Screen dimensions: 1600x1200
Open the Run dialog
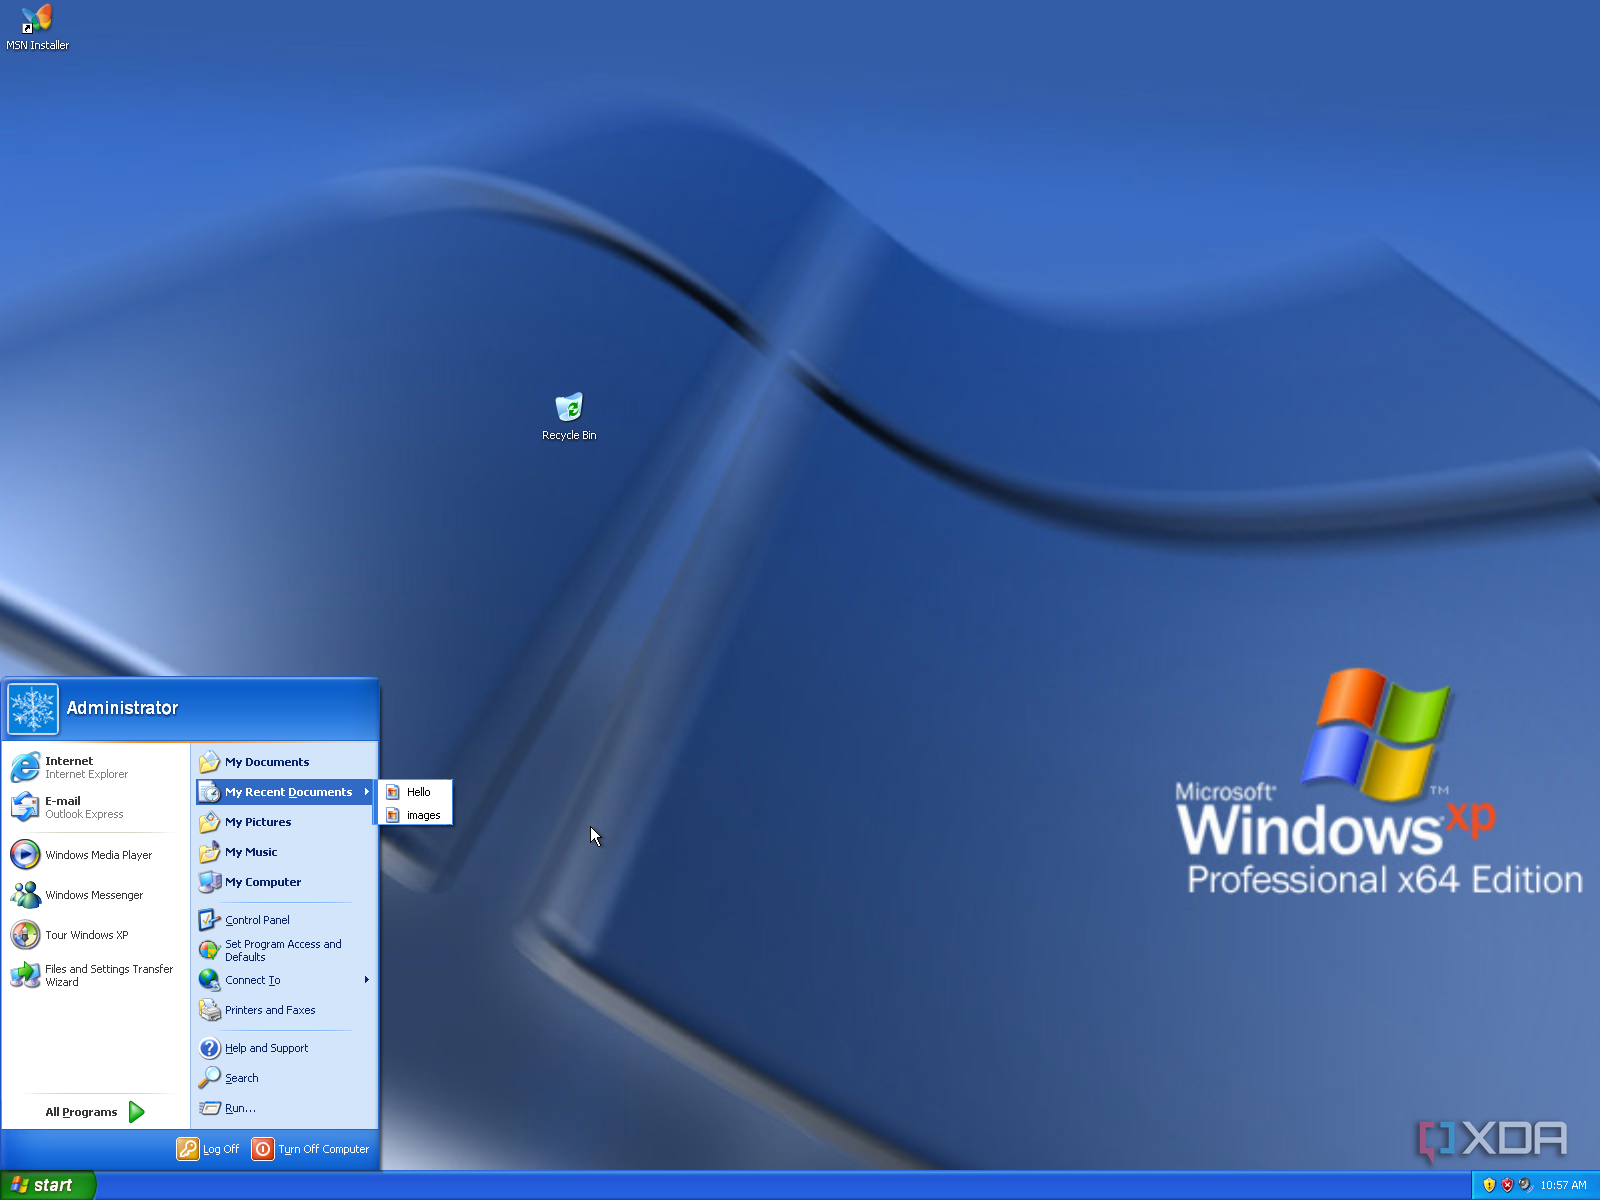click(x=286, y=1108)
